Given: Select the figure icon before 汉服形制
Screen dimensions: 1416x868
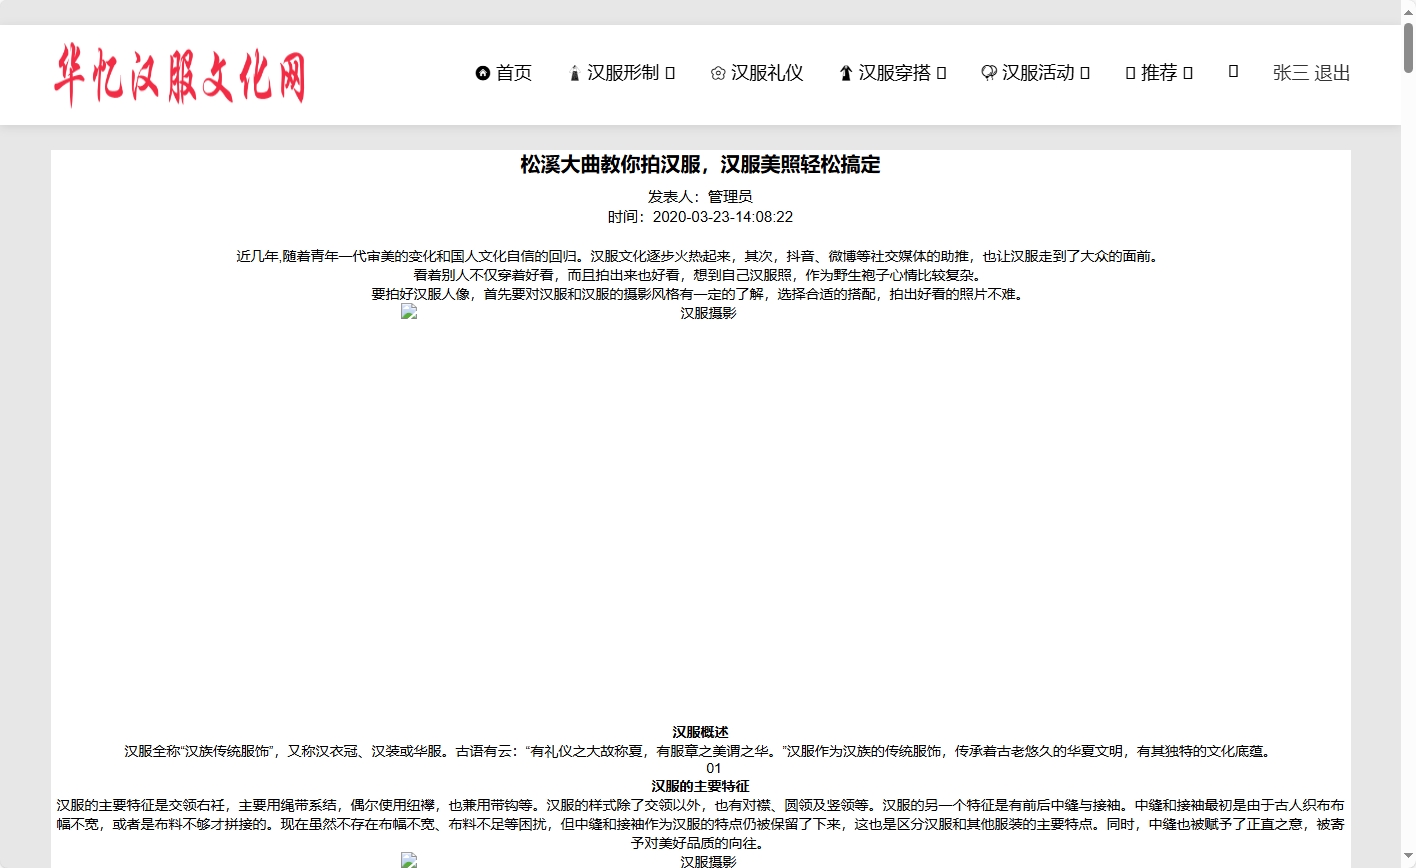Looking at the screenshot, I should 573,72.
